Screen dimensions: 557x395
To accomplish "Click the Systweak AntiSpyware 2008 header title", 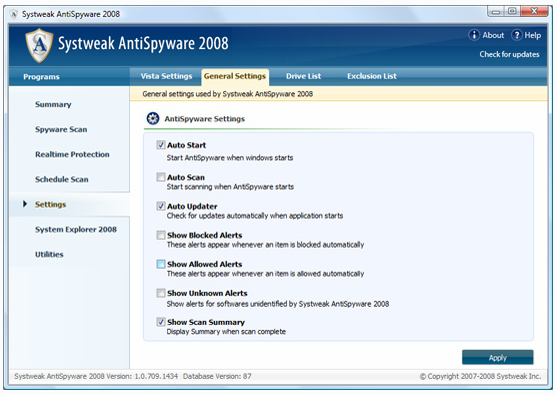I will [x=143, y=44].
